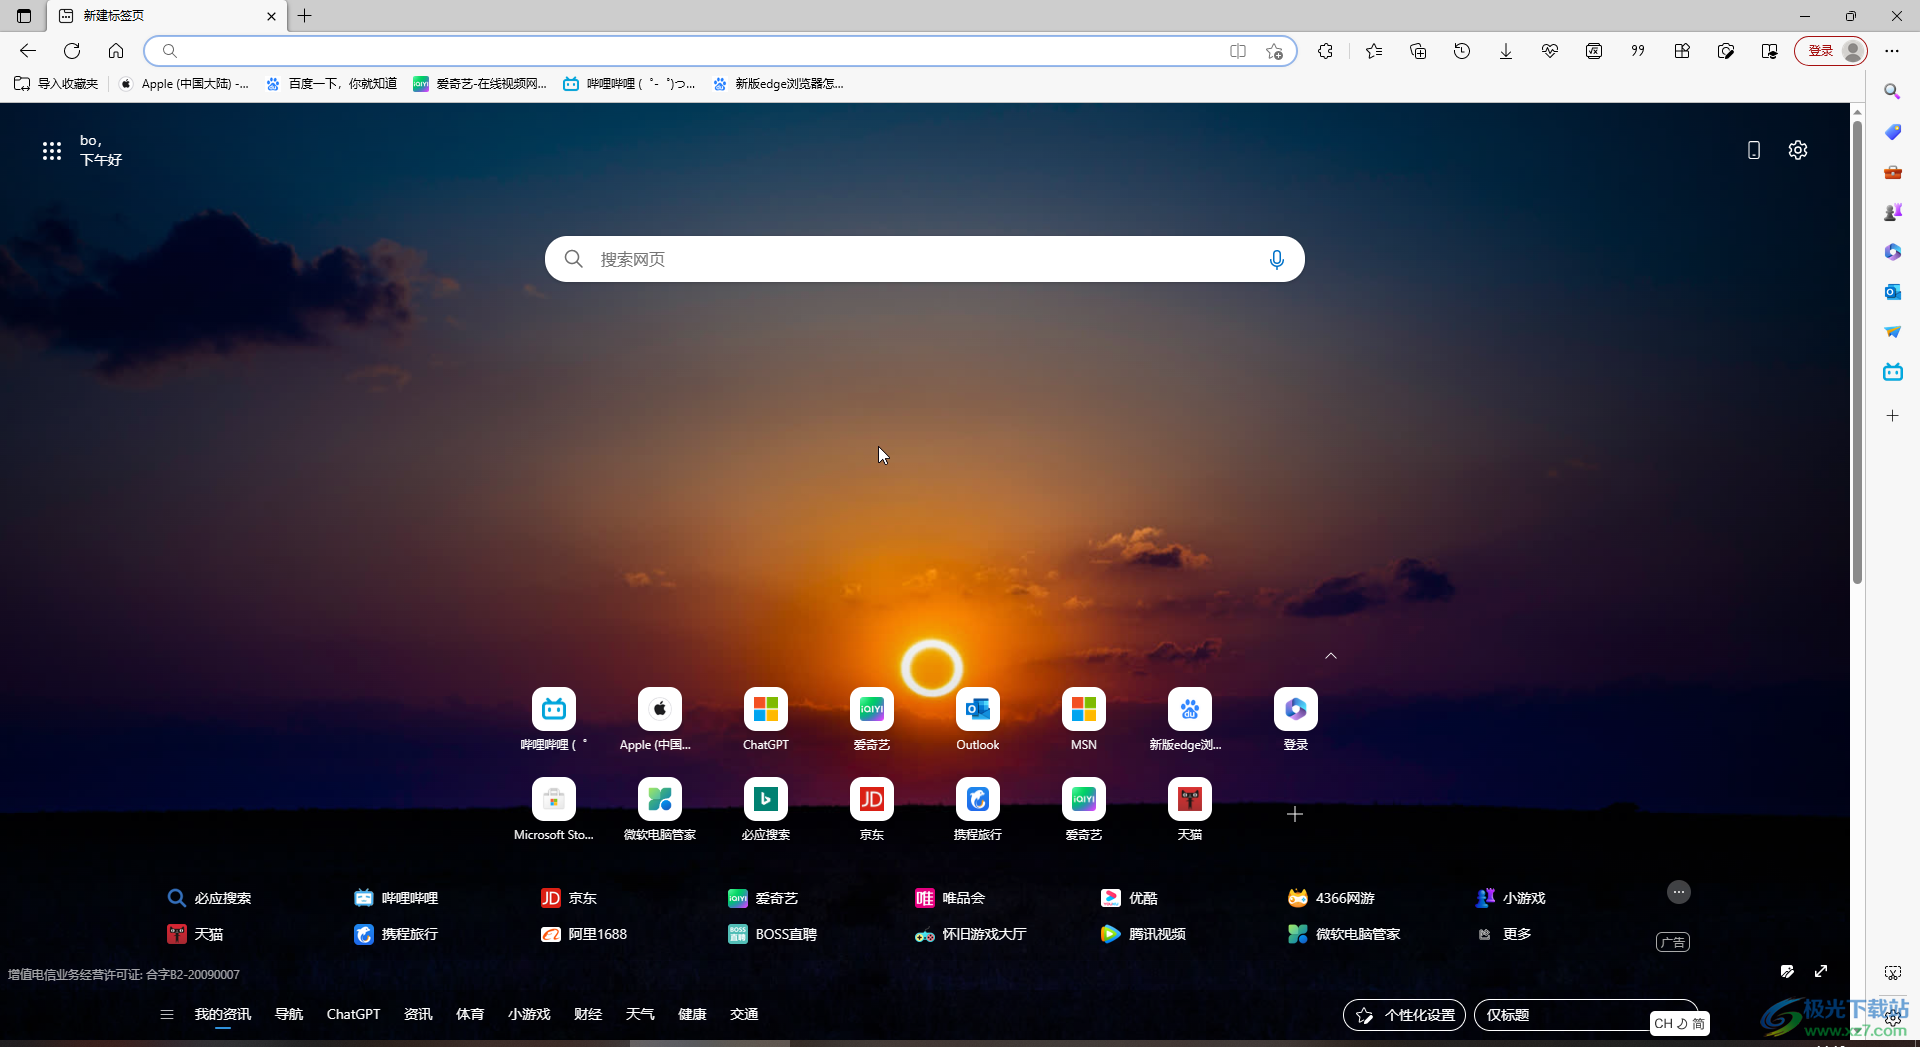Image resolution: width=1920 pixels, height=1047 pixels.
Task: Switch to the 导航 feed tab
Action: pos(289,1014)
